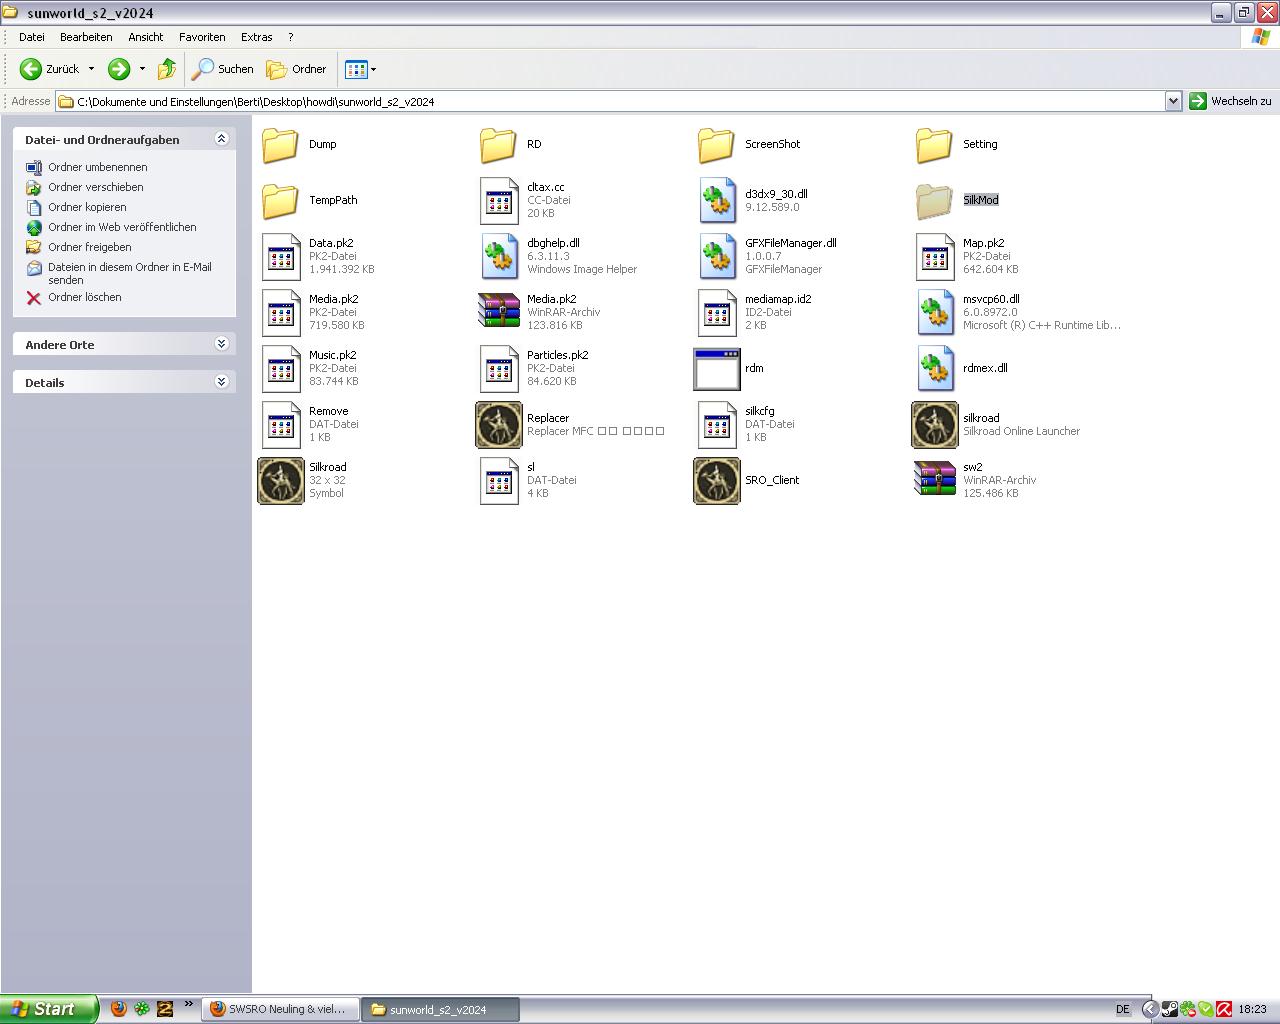Select the sw2 WinRAR archive icon

pos(935,480)
